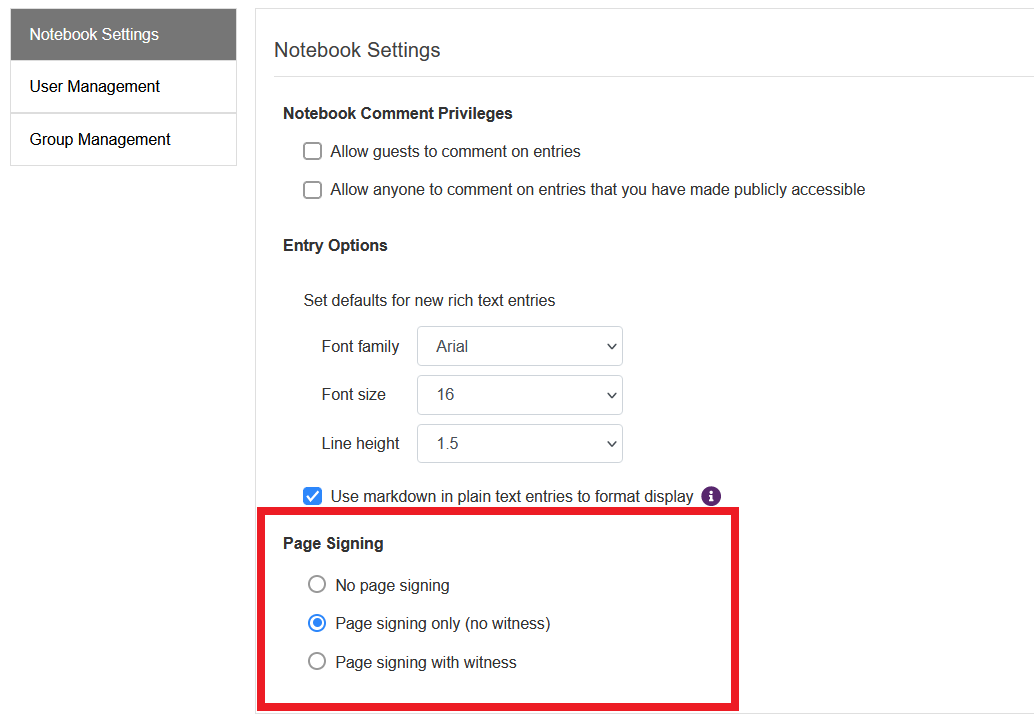The height and width of the screenshot is (723, 1034).
Task: Click the Font size label text
Action: 353,395
